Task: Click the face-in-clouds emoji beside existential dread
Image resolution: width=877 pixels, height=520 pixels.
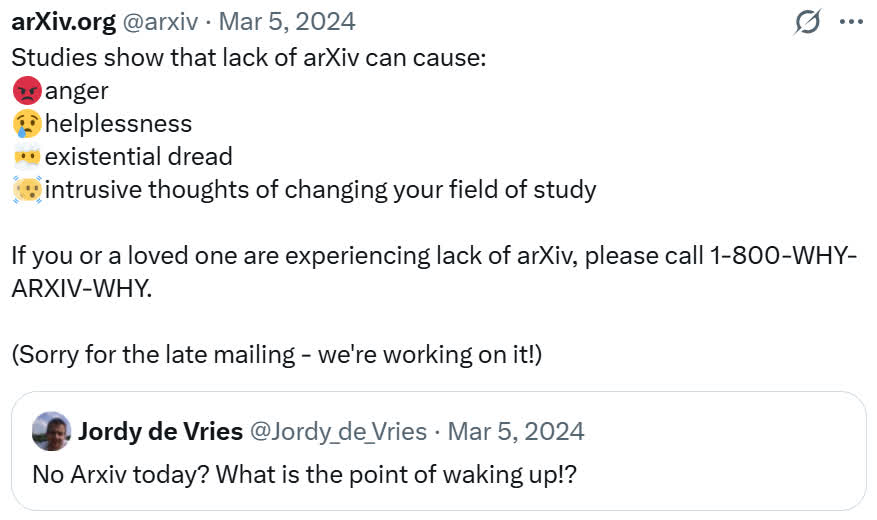Action: [27, 157]
